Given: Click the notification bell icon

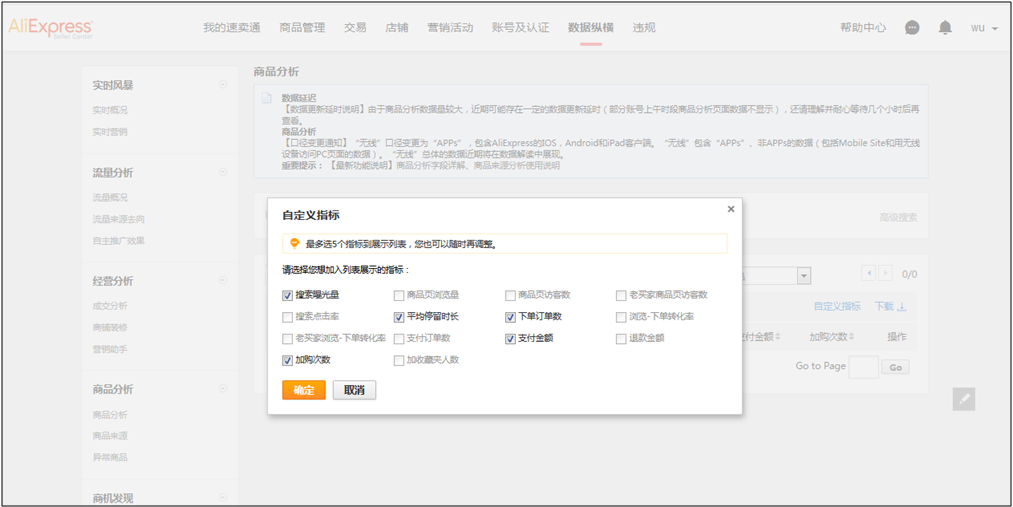Looking at the screenshot, I should click(945, 28).
